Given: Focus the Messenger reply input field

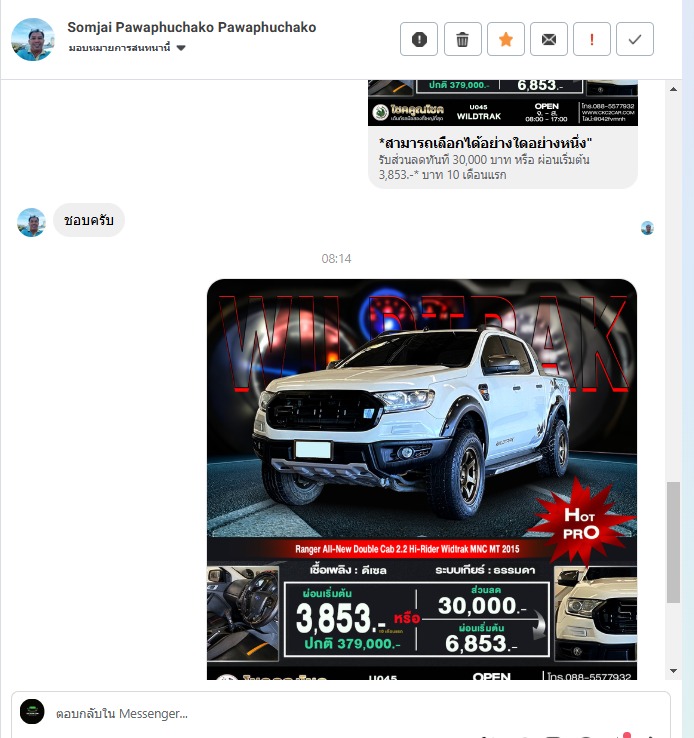Looking at the screenshot, I should [x=341, y=714].
